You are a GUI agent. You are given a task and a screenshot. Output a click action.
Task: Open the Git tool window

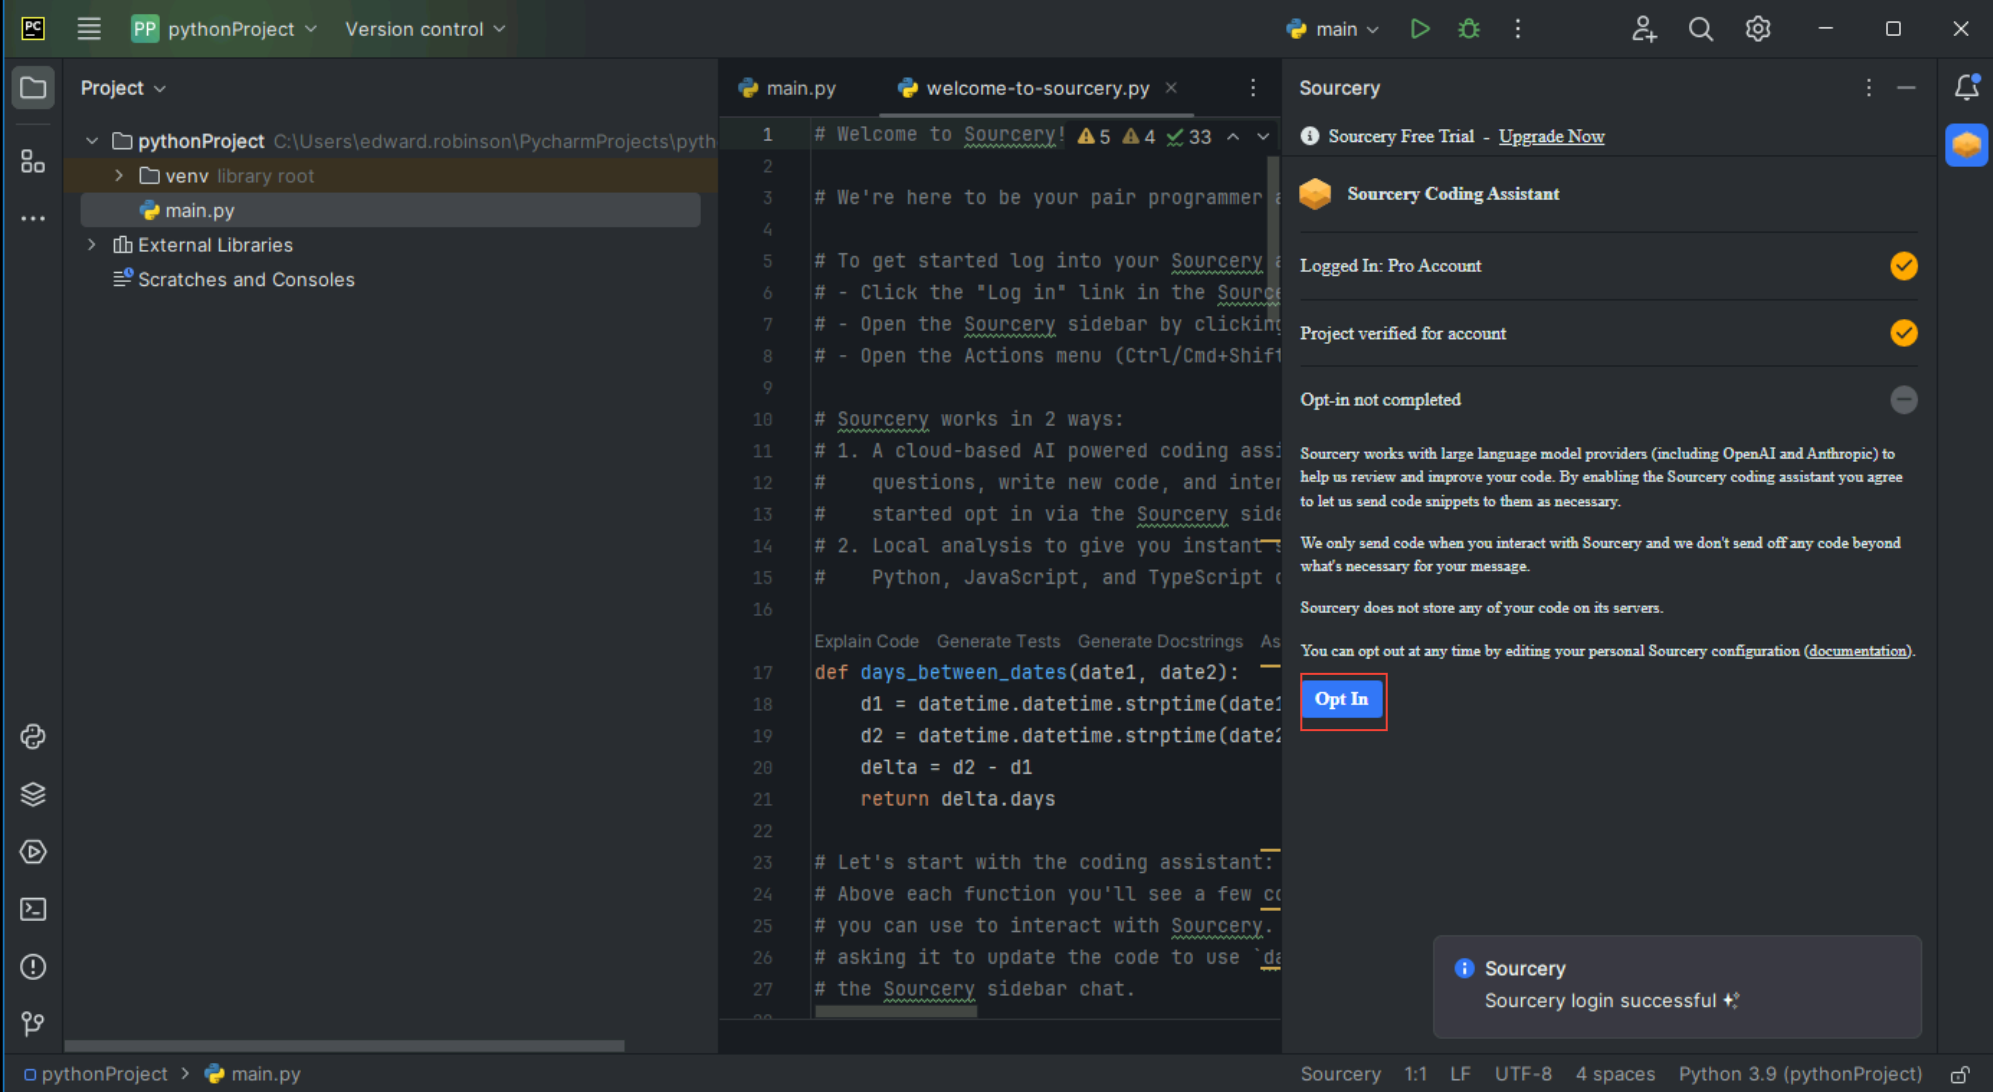point(33,1024)
